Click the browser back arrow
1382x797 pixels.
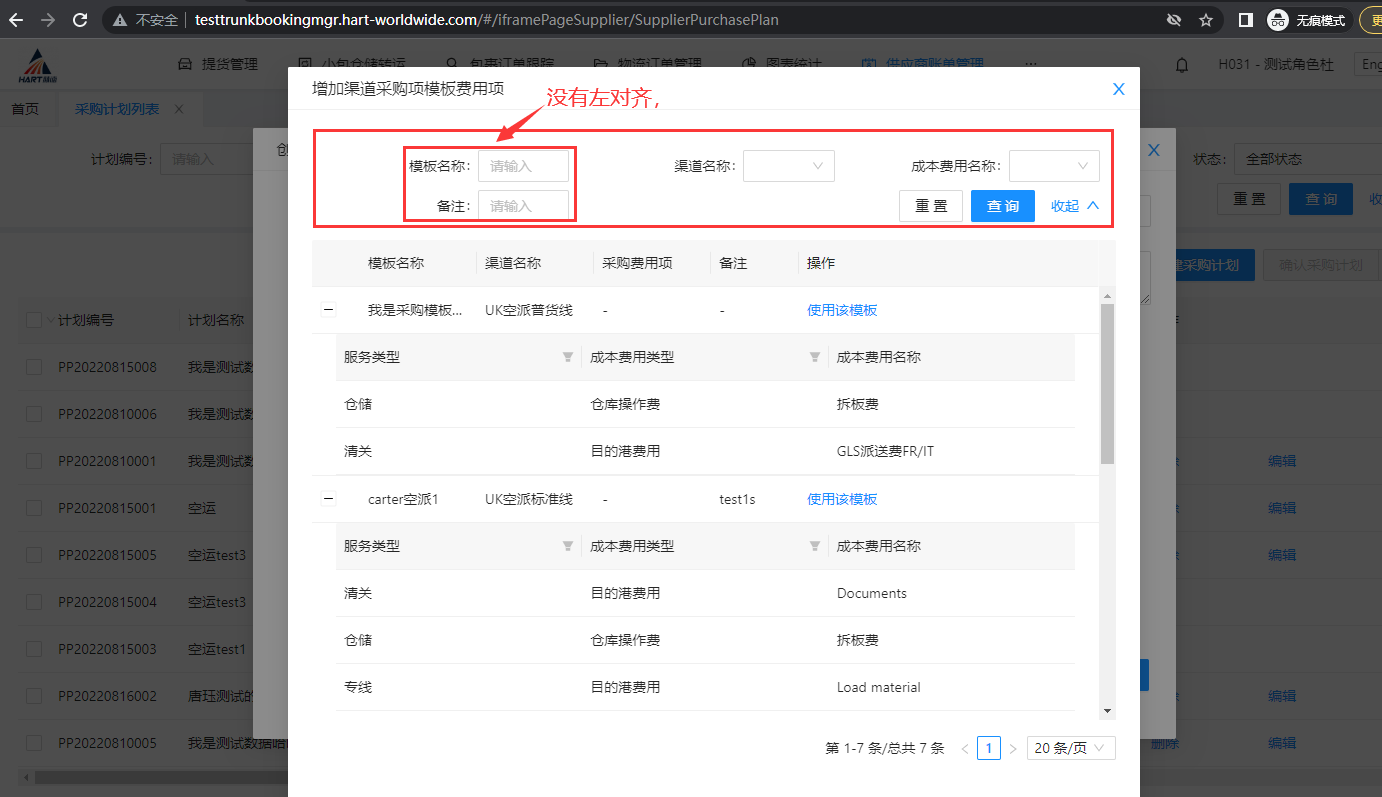coord(16,19)
